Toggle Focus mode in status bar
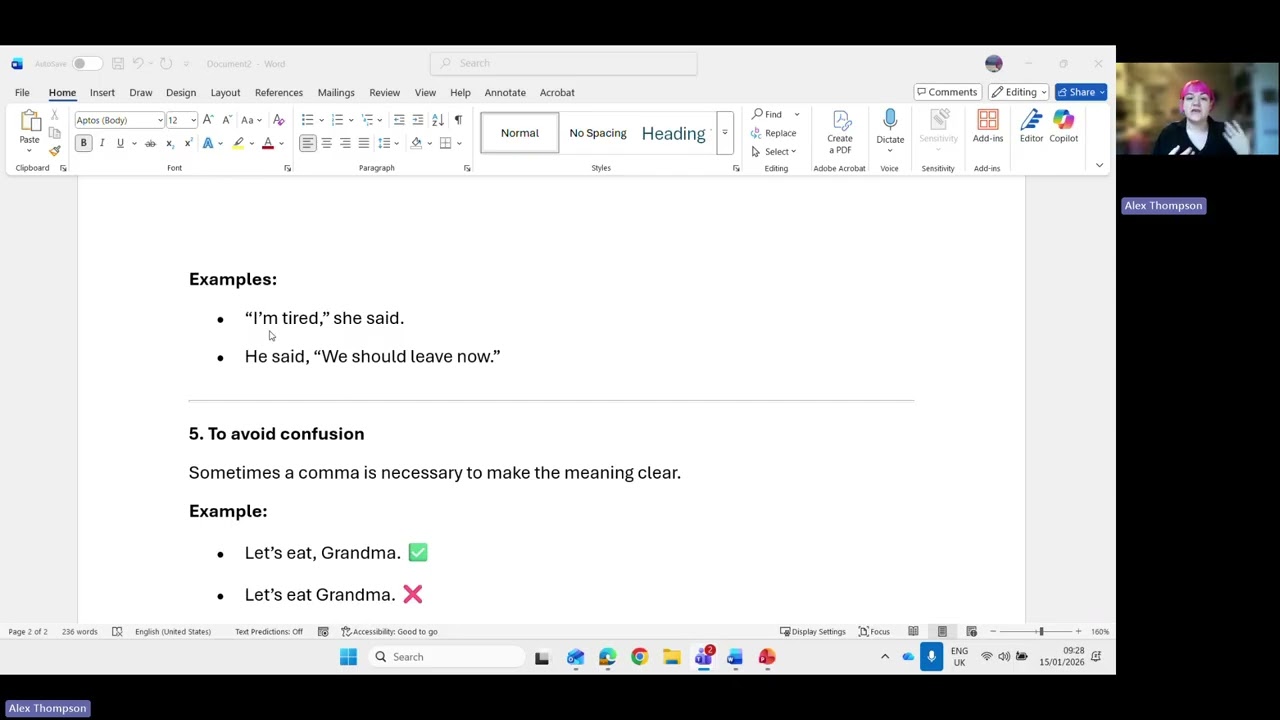 (x=874, y=631)
